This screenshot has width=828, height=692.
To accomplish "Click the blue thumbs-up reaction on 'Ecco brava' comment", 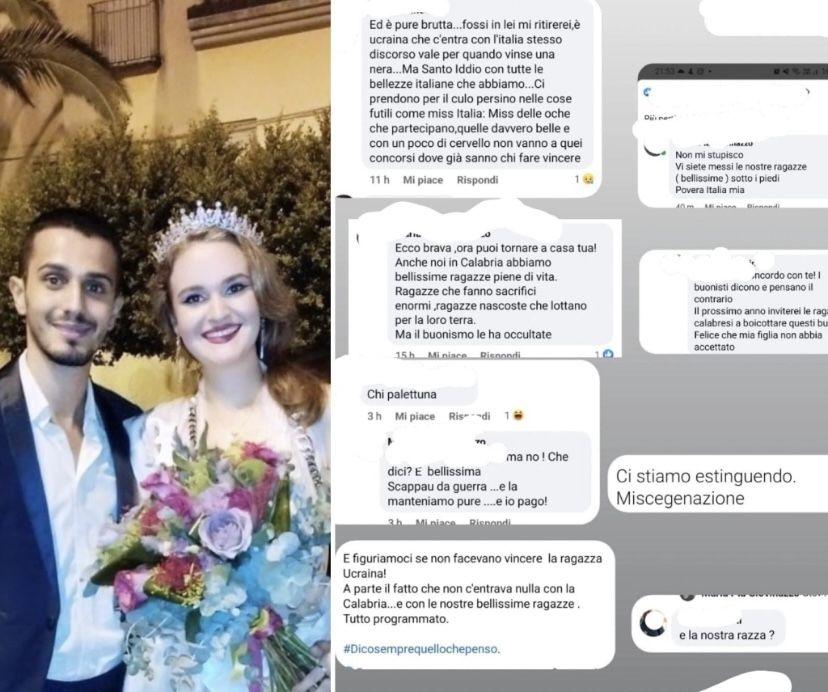I will tap(608, 354).
